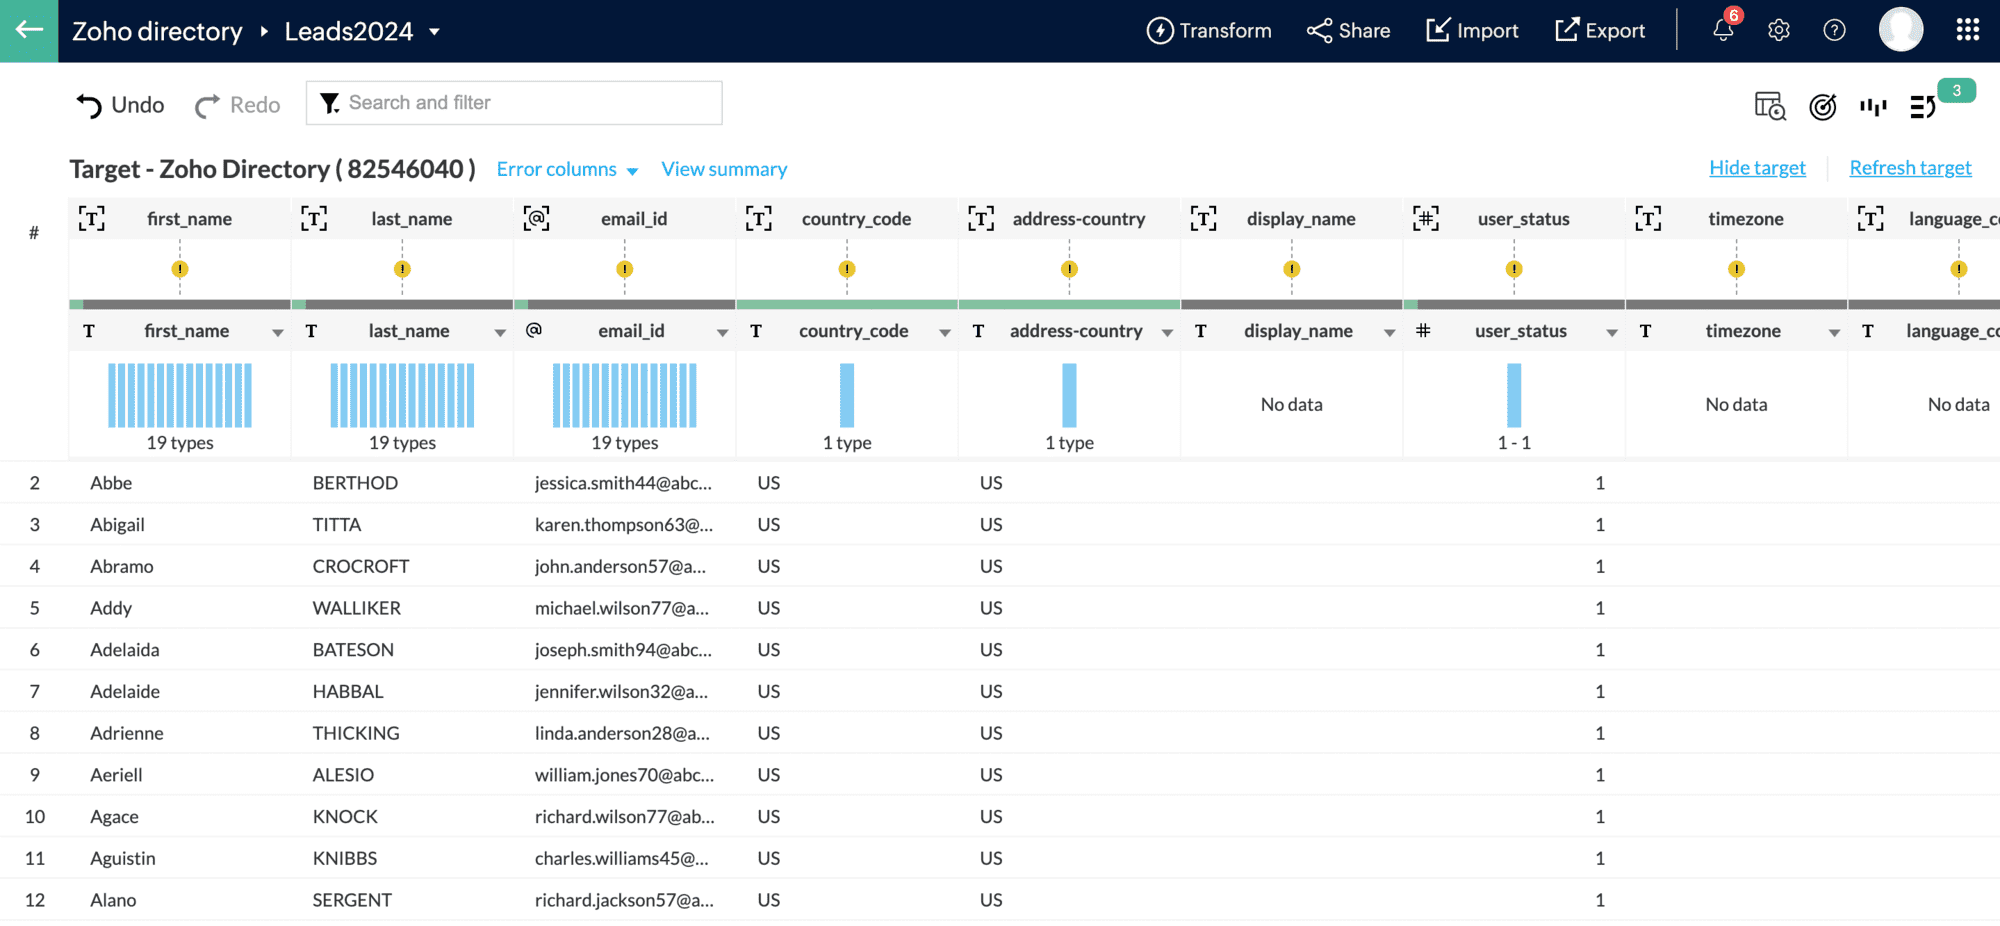This screenshot has width=2000, height=926.
Task: Click the user profile avatar
Action: tap(1900, 30)
